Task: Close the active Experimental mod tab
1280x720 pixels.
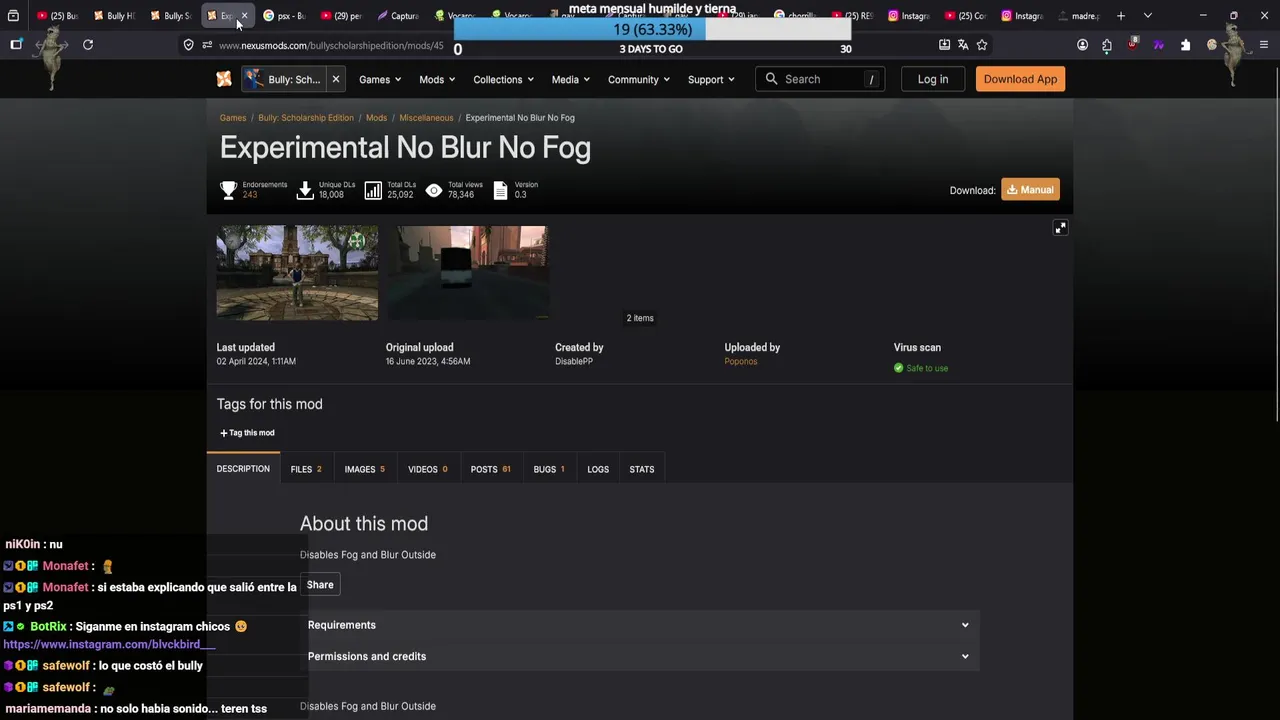Action: (x=244, y=16)
